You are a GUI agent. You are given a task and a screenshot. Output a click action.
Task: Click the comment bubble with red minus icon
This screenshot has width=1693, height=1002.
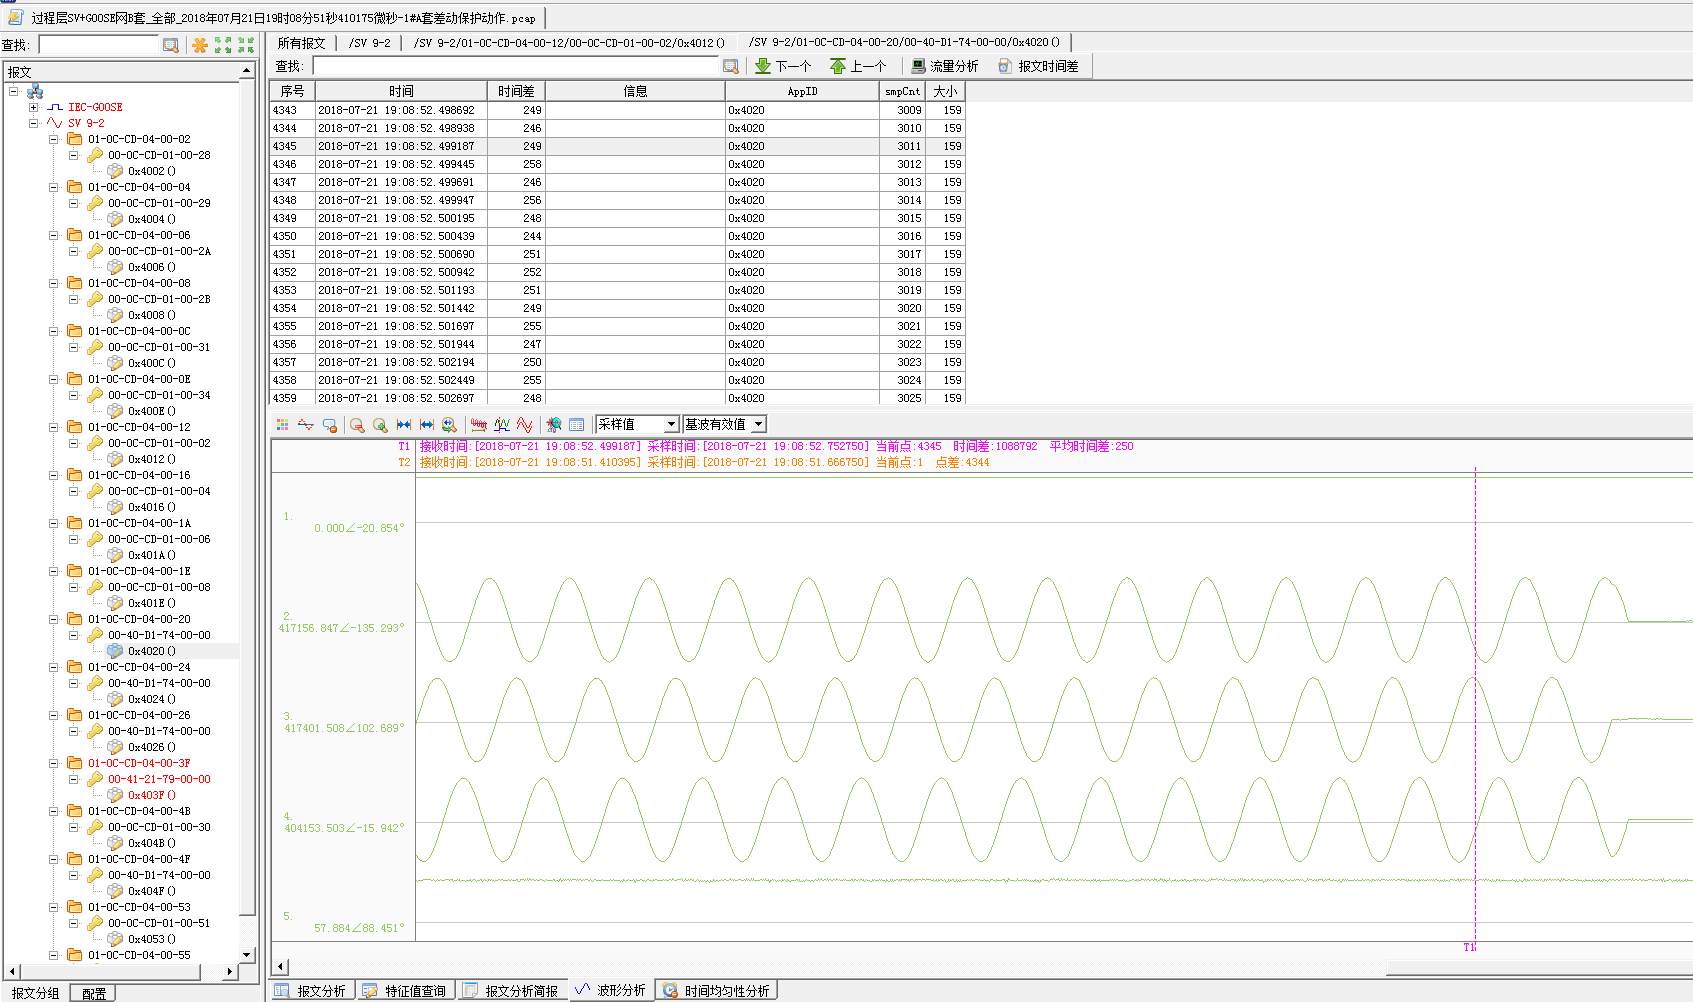coord(330,425)
